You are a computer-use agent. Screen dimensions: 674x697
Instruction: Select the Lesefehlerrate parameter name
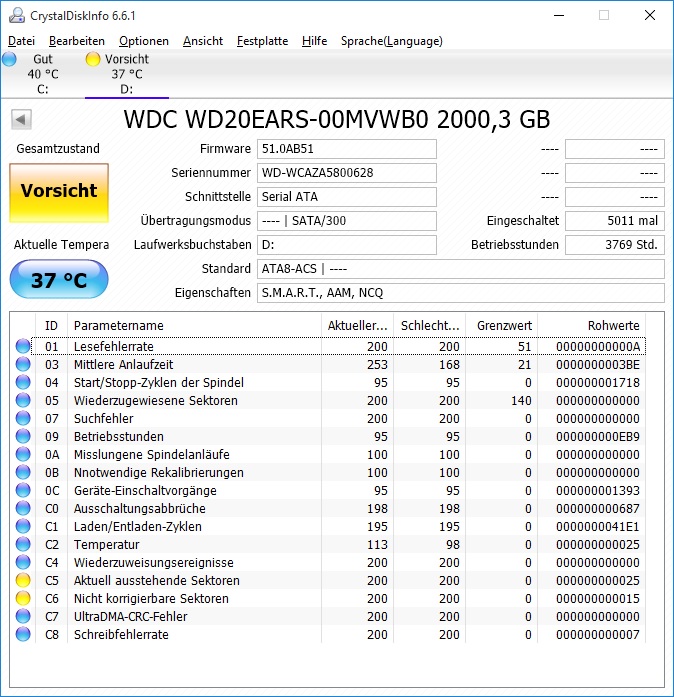coord(114,346)
